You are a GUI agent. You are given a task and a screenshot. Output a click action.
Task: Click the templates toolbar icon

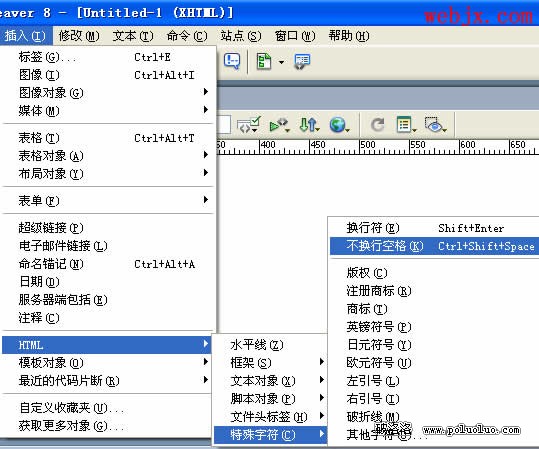(x=264, y=62)
